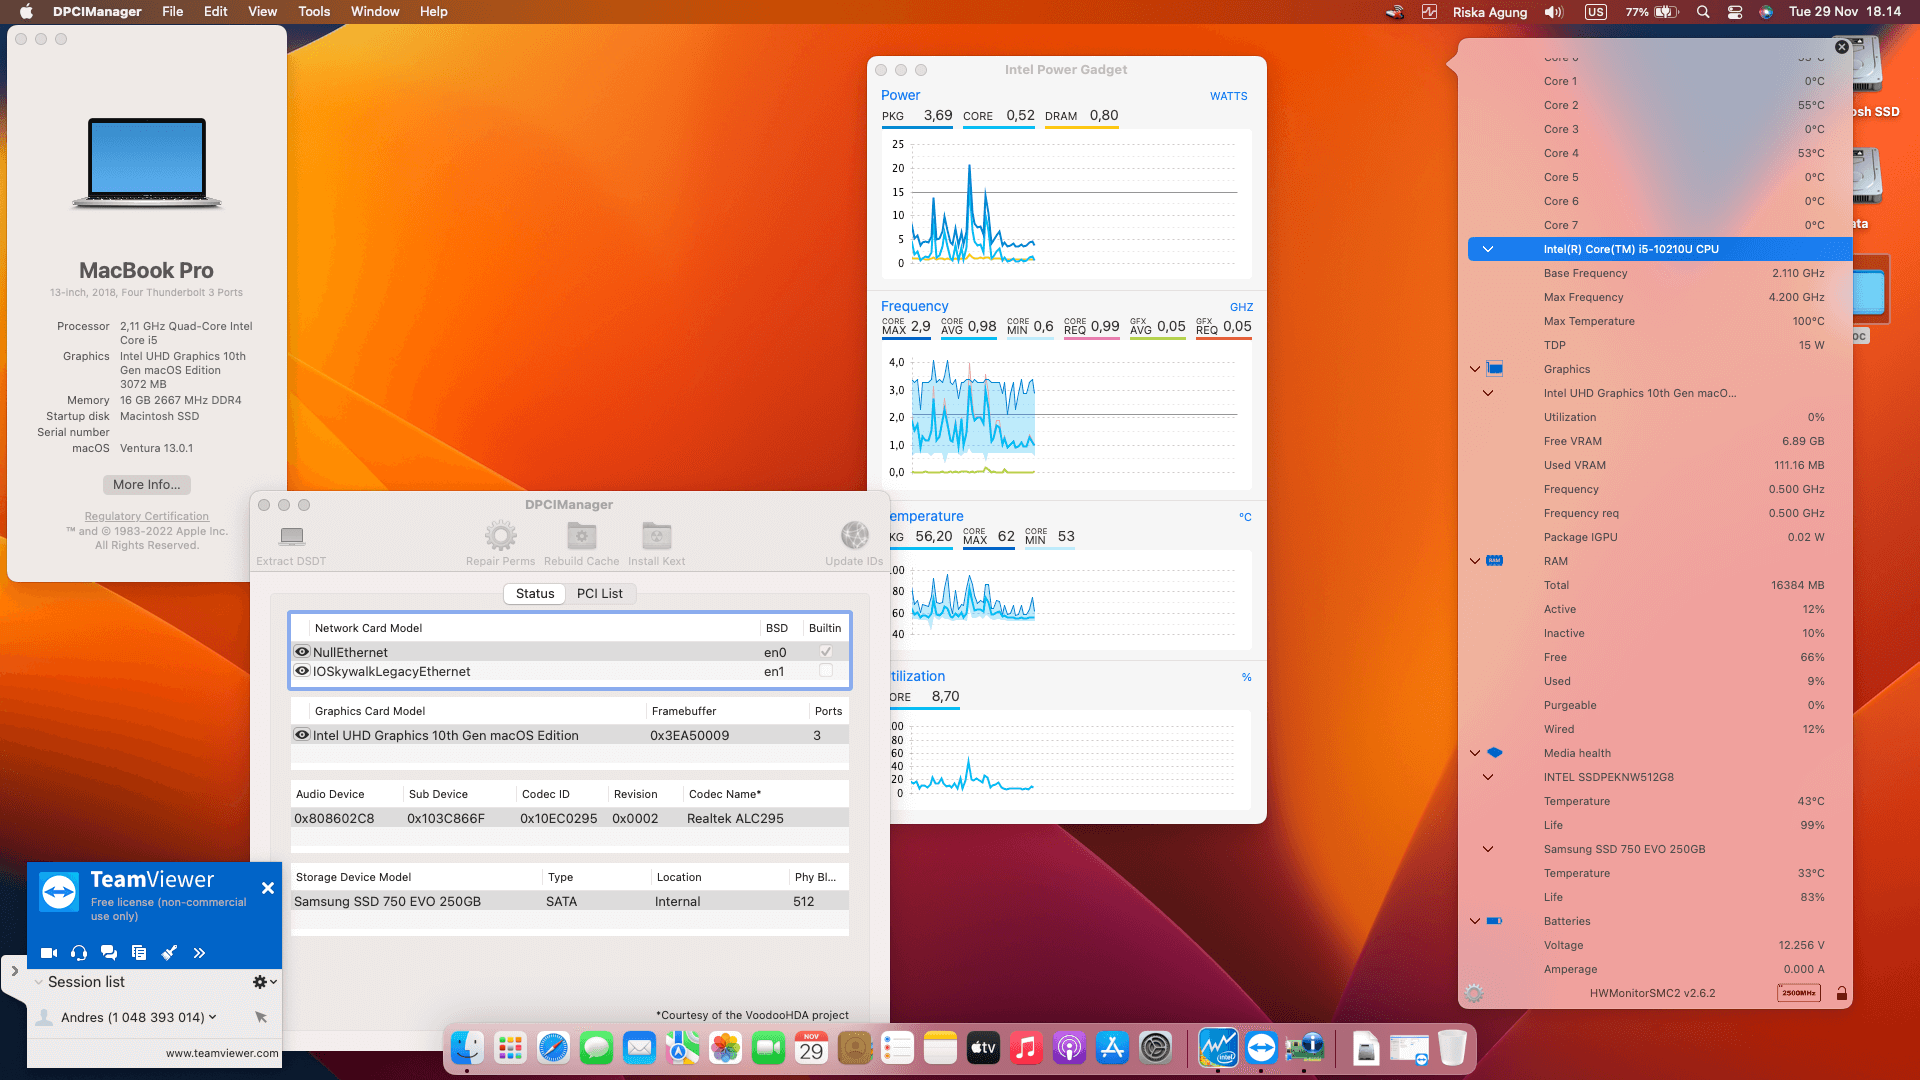Click eye icon beside Intel UHD Graphics row
This screenshot has width=1920, height=1080.
coord(301,735)
